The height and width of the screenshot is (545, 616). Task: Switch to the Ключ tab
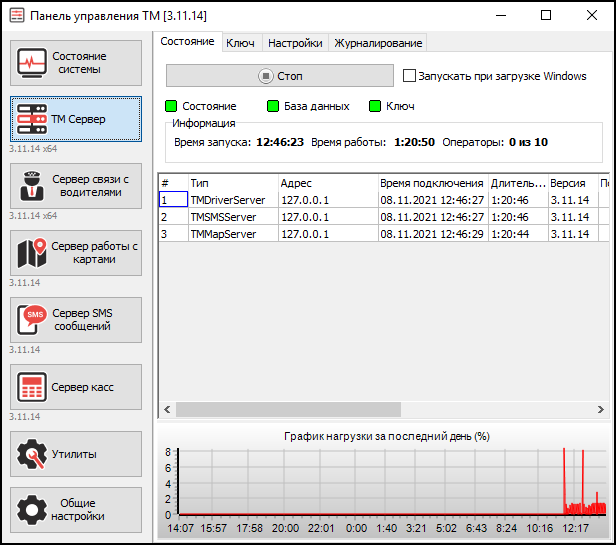pyautogui.click(x=240, y=43)
